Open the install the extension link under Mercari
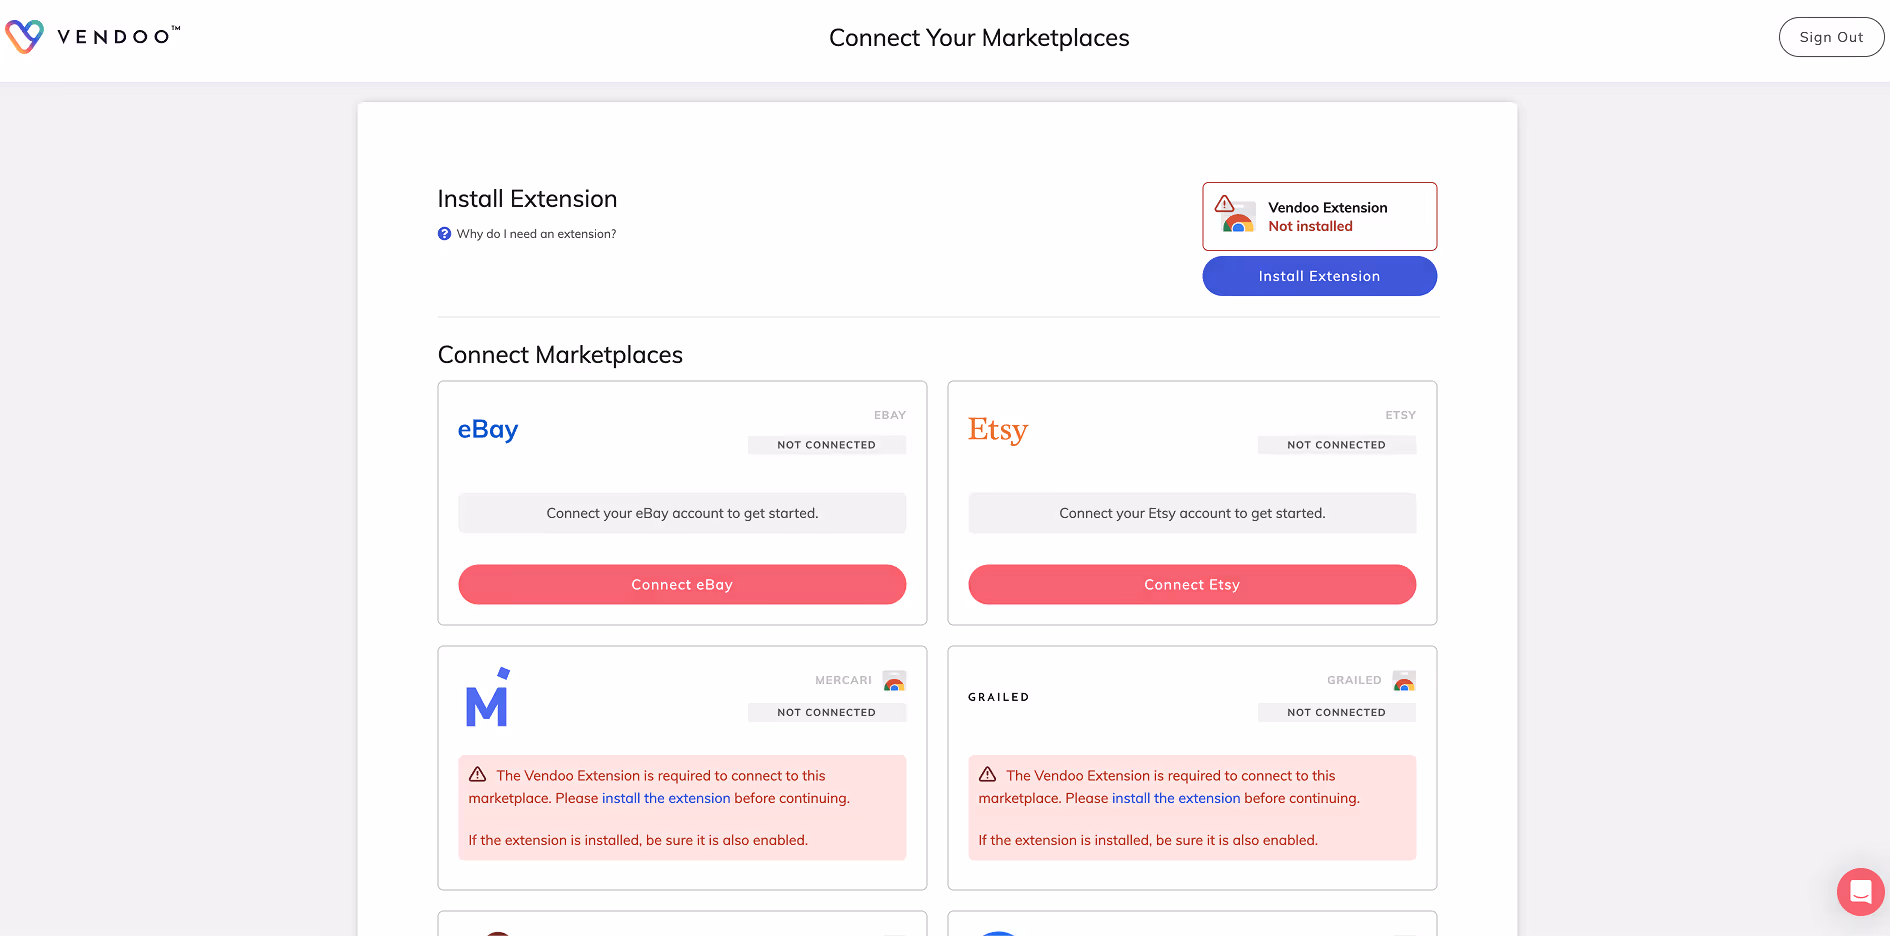This screenshot has height=936, width=1890. 666,798
